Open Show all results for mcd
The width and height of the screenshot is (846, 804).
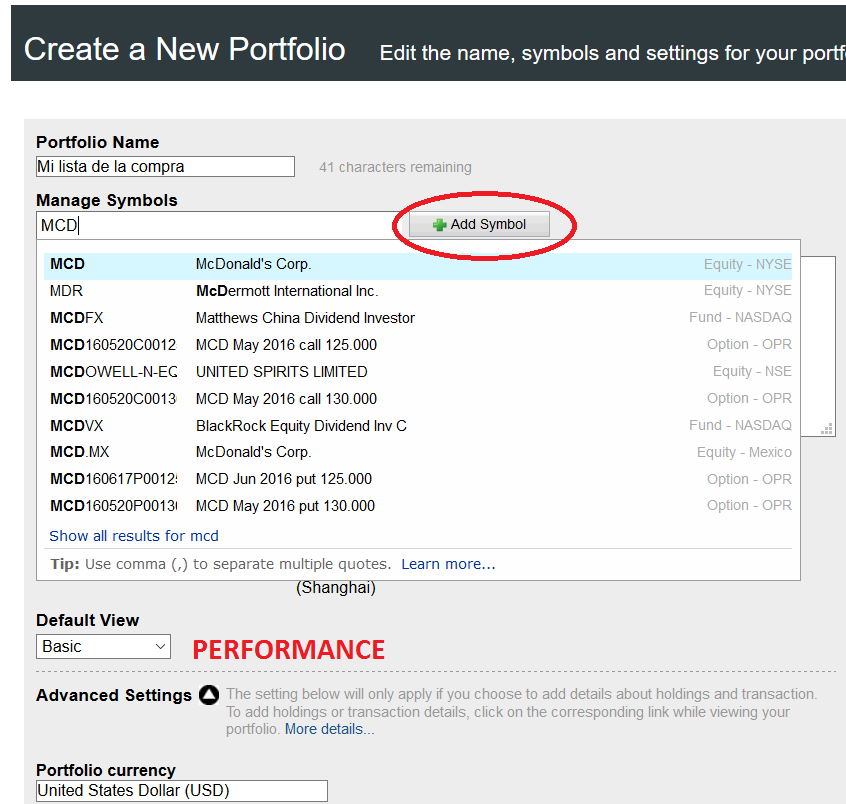pyautogui.click(x=134, y=536)
